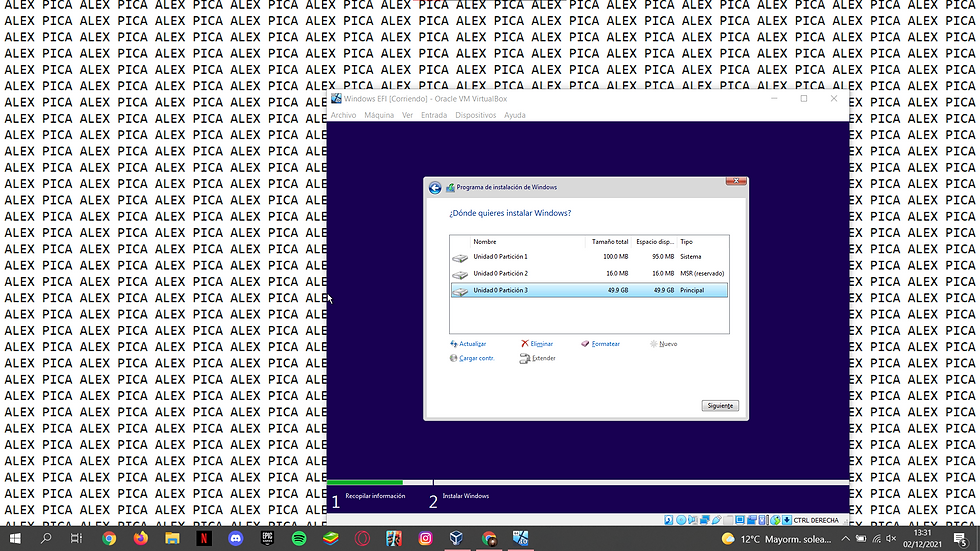Open Task View on the taskbar

pyautogui.click(x=76, y=538)
